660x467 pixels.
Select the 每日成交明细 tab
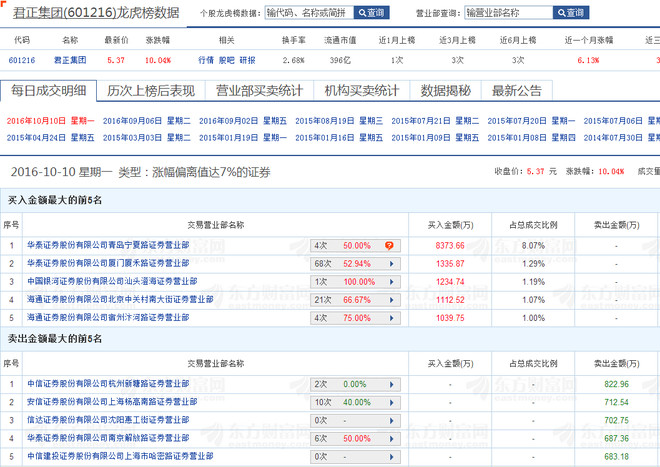(48, 91)
